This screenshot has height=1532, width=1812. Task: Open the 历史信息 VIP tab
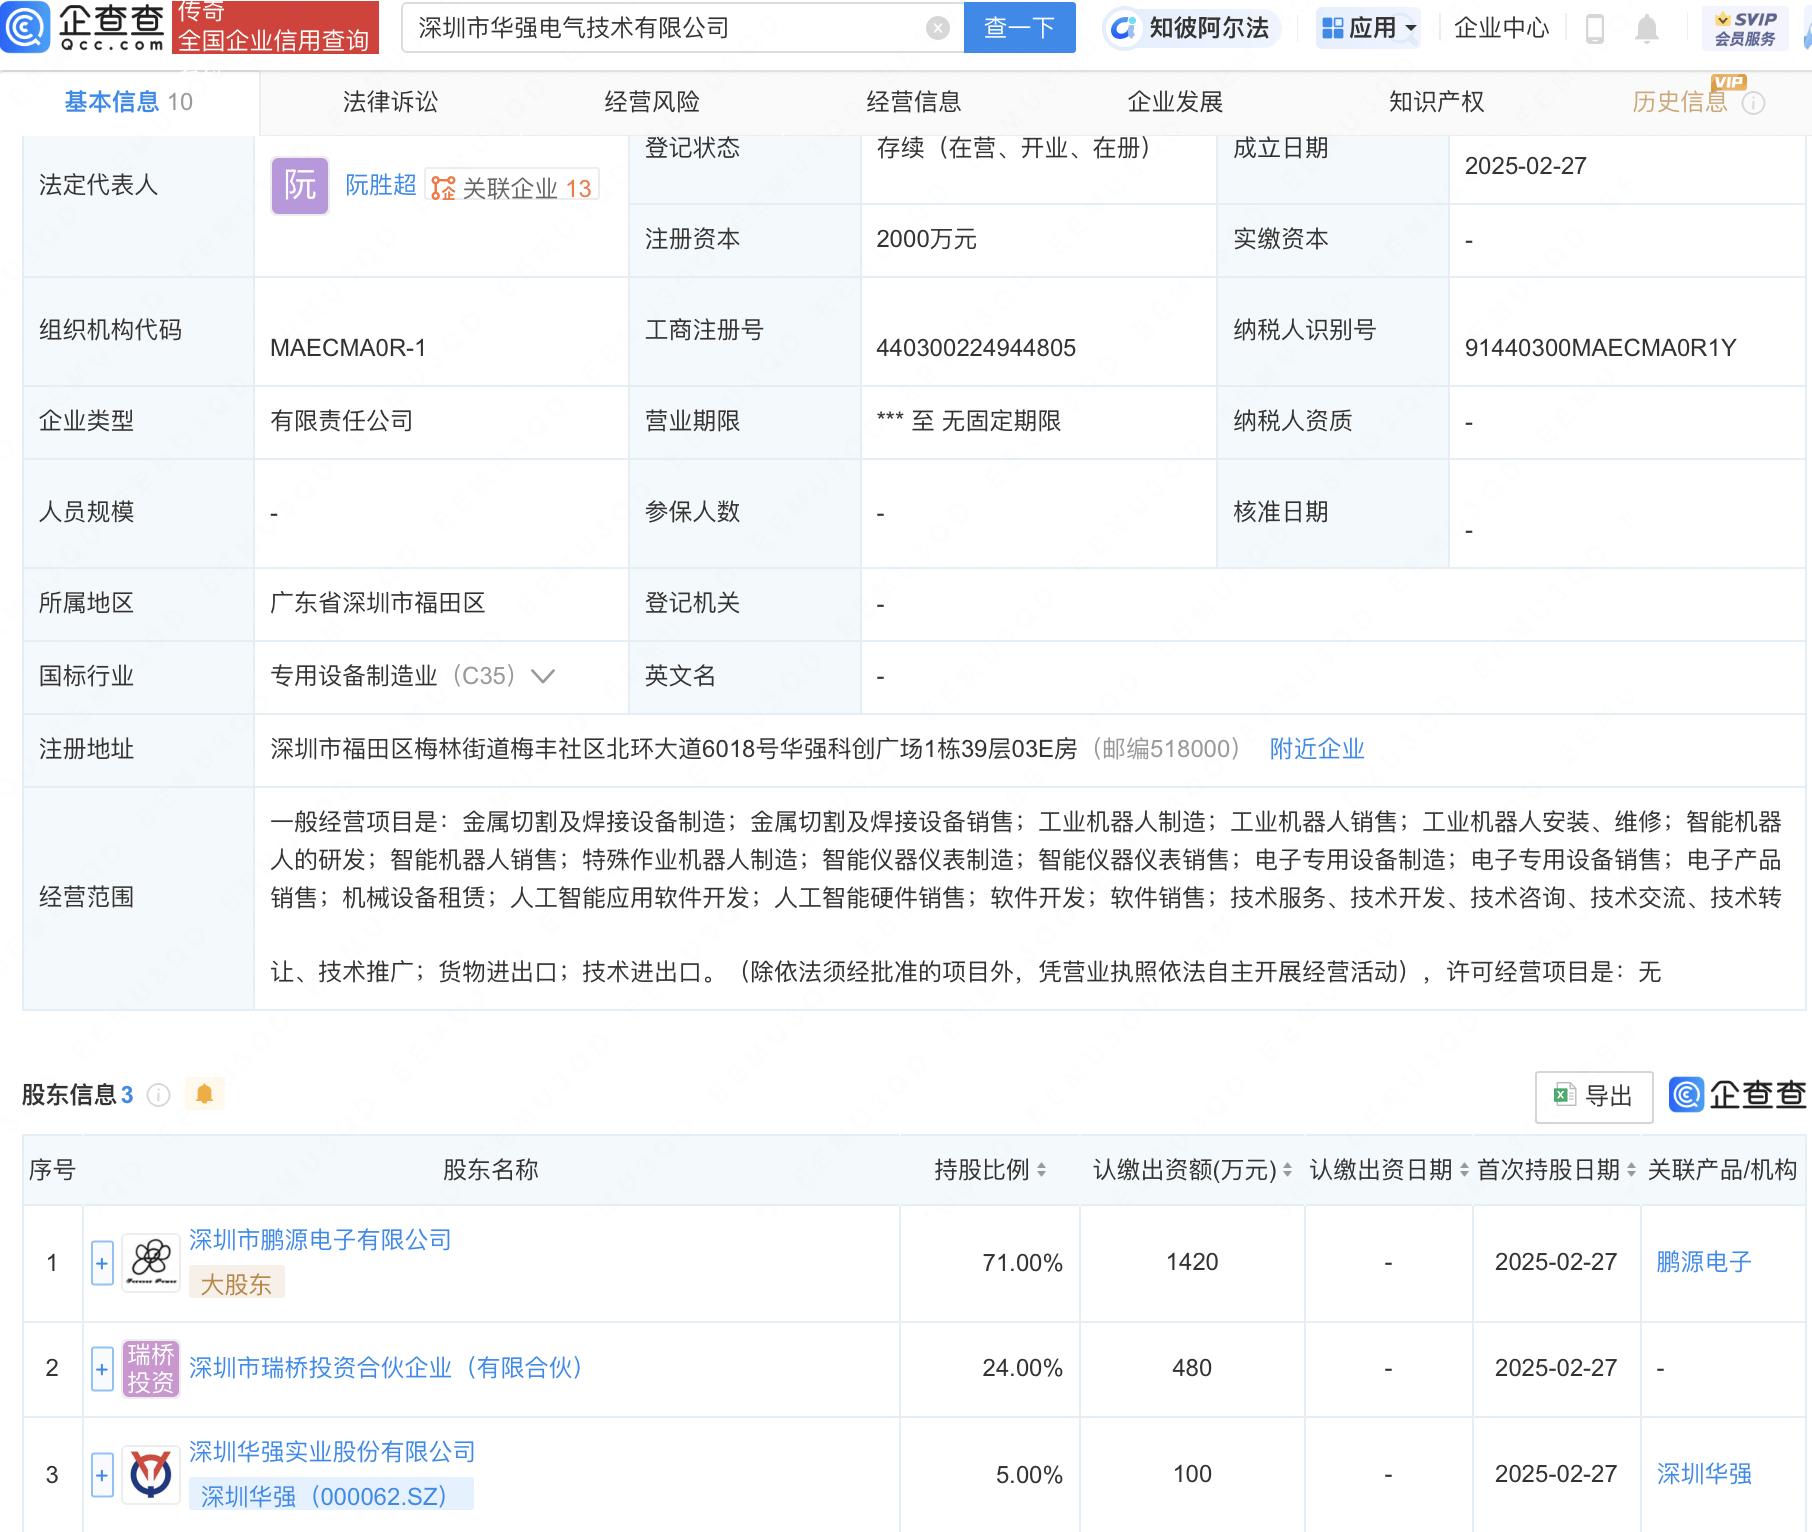tap(1680, 102)
